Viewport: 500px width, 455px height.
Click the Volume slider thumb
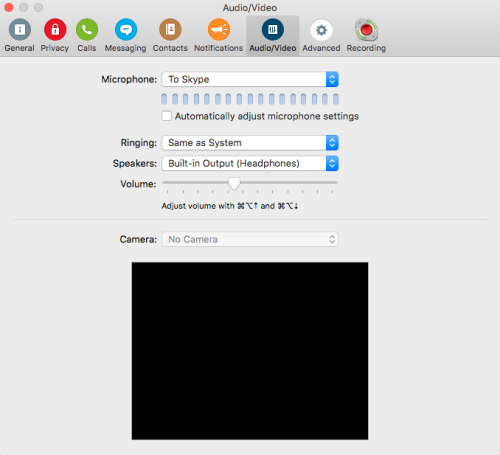click(x=234, y=183)
